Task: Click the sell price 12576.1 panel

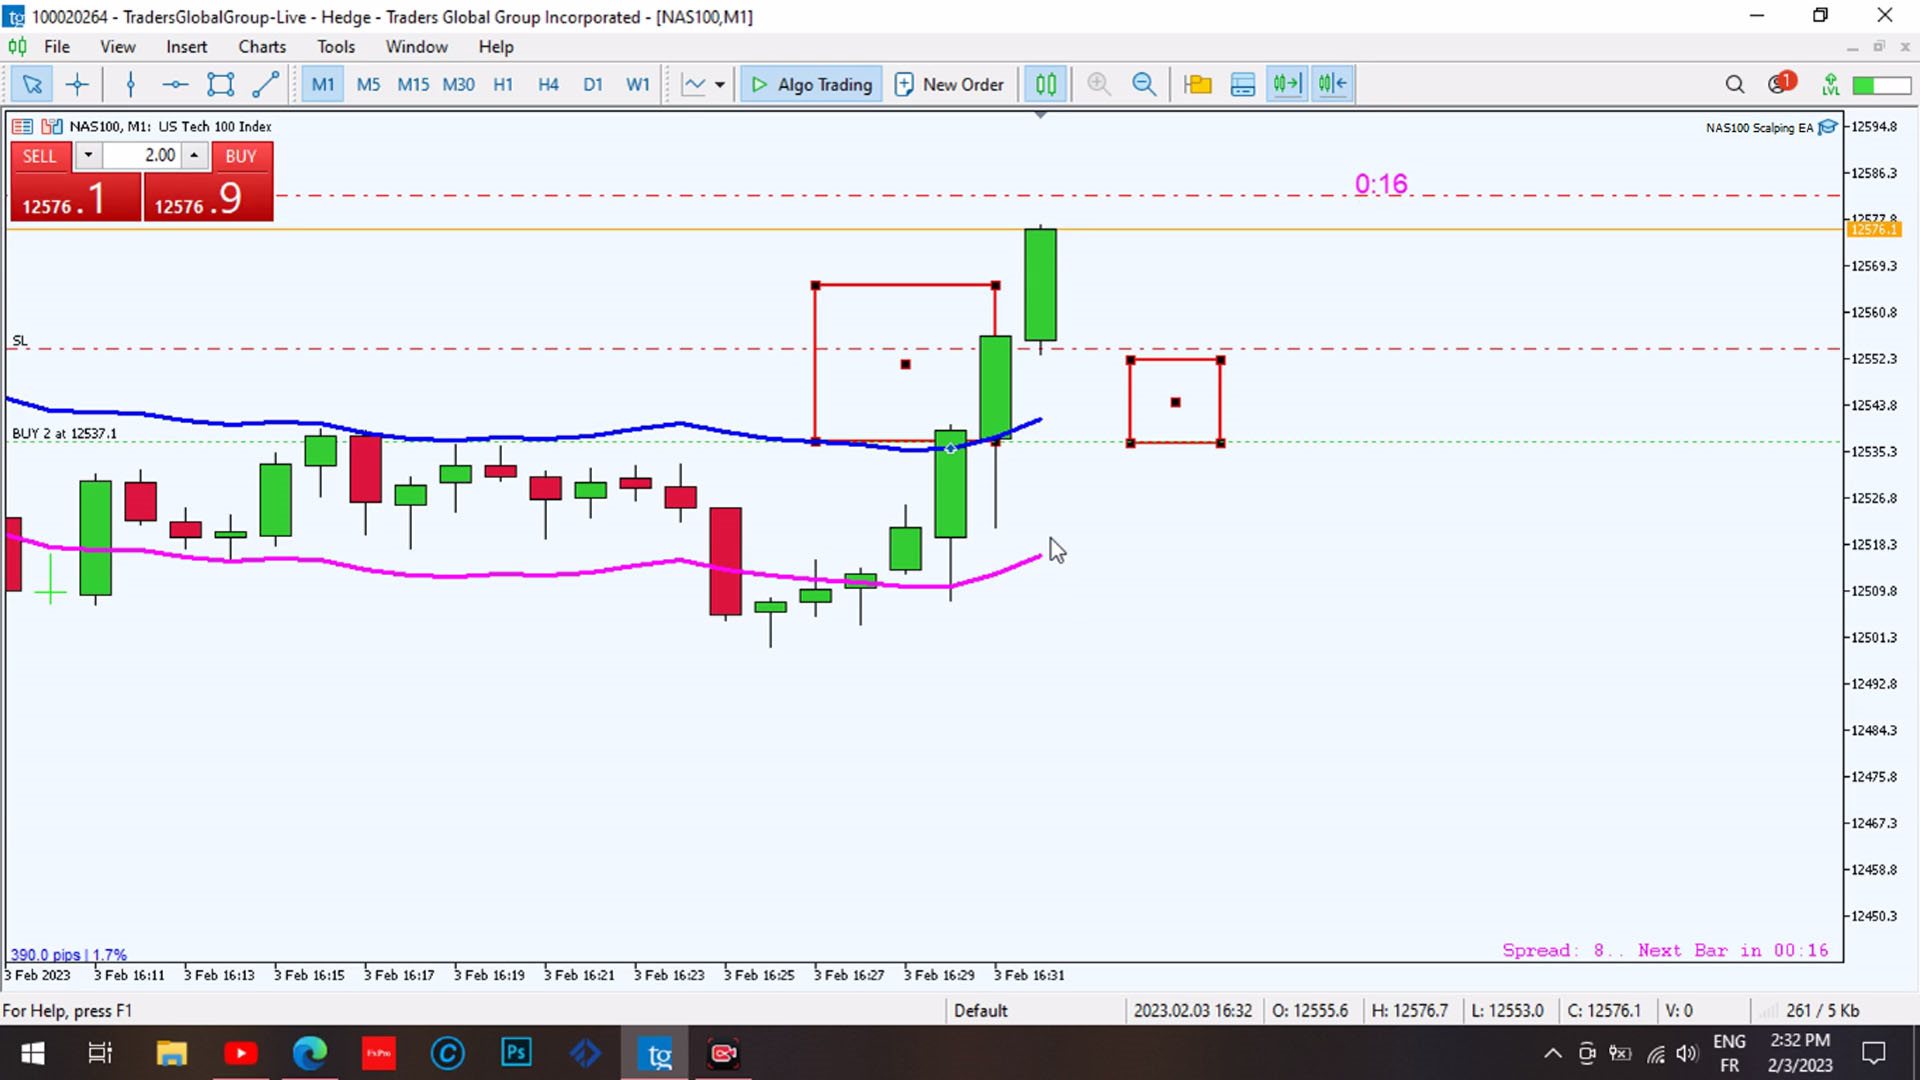Action: click(75, 196)
